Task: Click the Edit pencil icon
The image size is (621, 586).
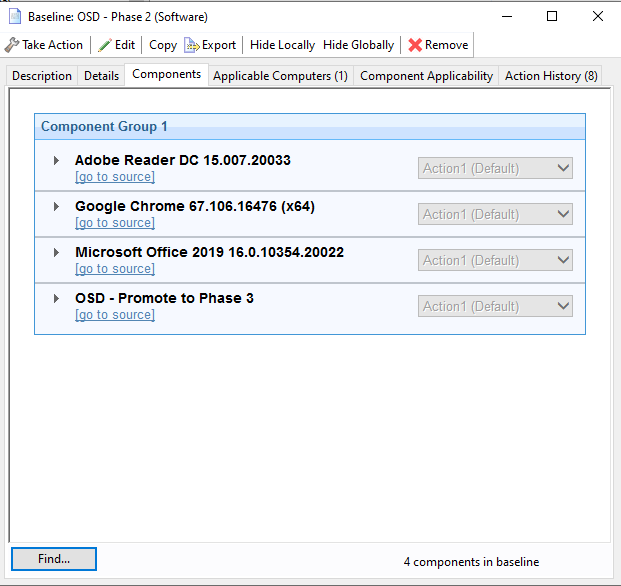Action: click(105, 45)
